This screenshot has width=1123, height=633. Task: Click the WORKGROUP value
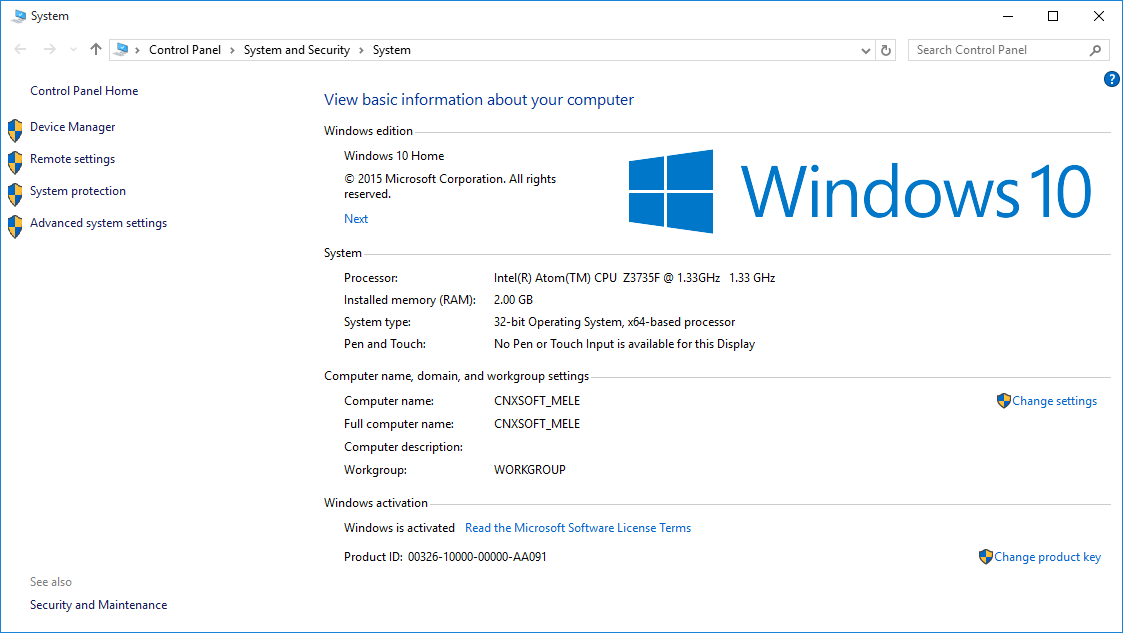click(x=529, y=470)
